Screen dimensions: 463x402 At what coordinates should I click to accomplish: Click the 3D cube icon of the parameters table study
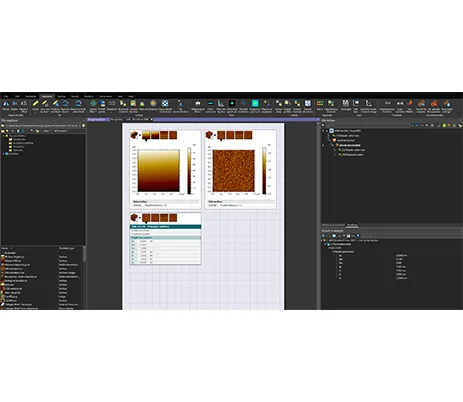pyautogui.click(x=134, y=218)
